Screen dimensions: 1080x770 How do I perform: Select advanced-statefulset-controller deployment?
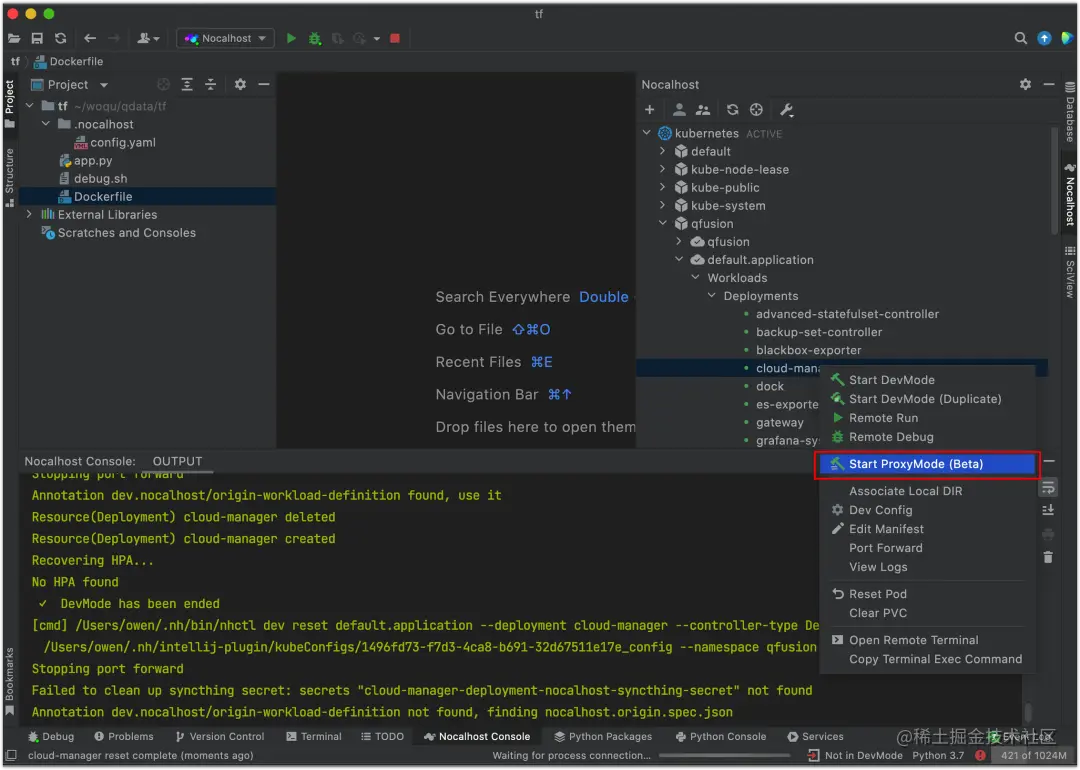(x=847, y=313)
